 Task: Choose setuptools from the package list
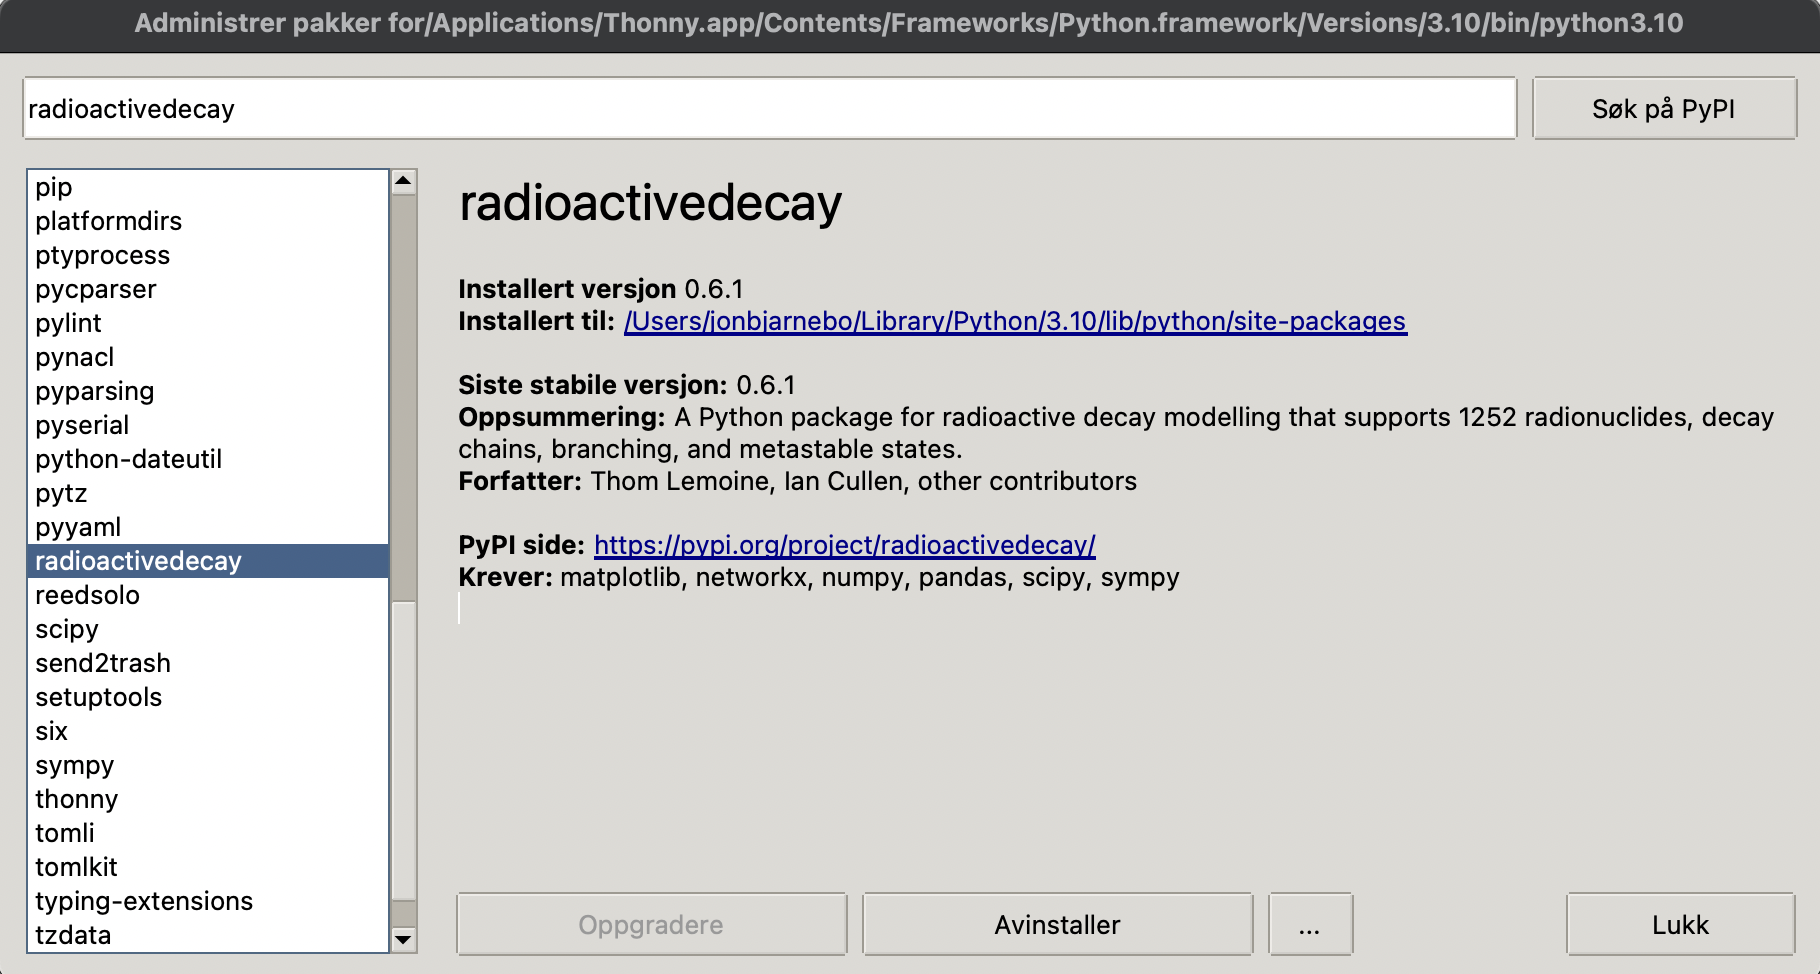(99, 698)
